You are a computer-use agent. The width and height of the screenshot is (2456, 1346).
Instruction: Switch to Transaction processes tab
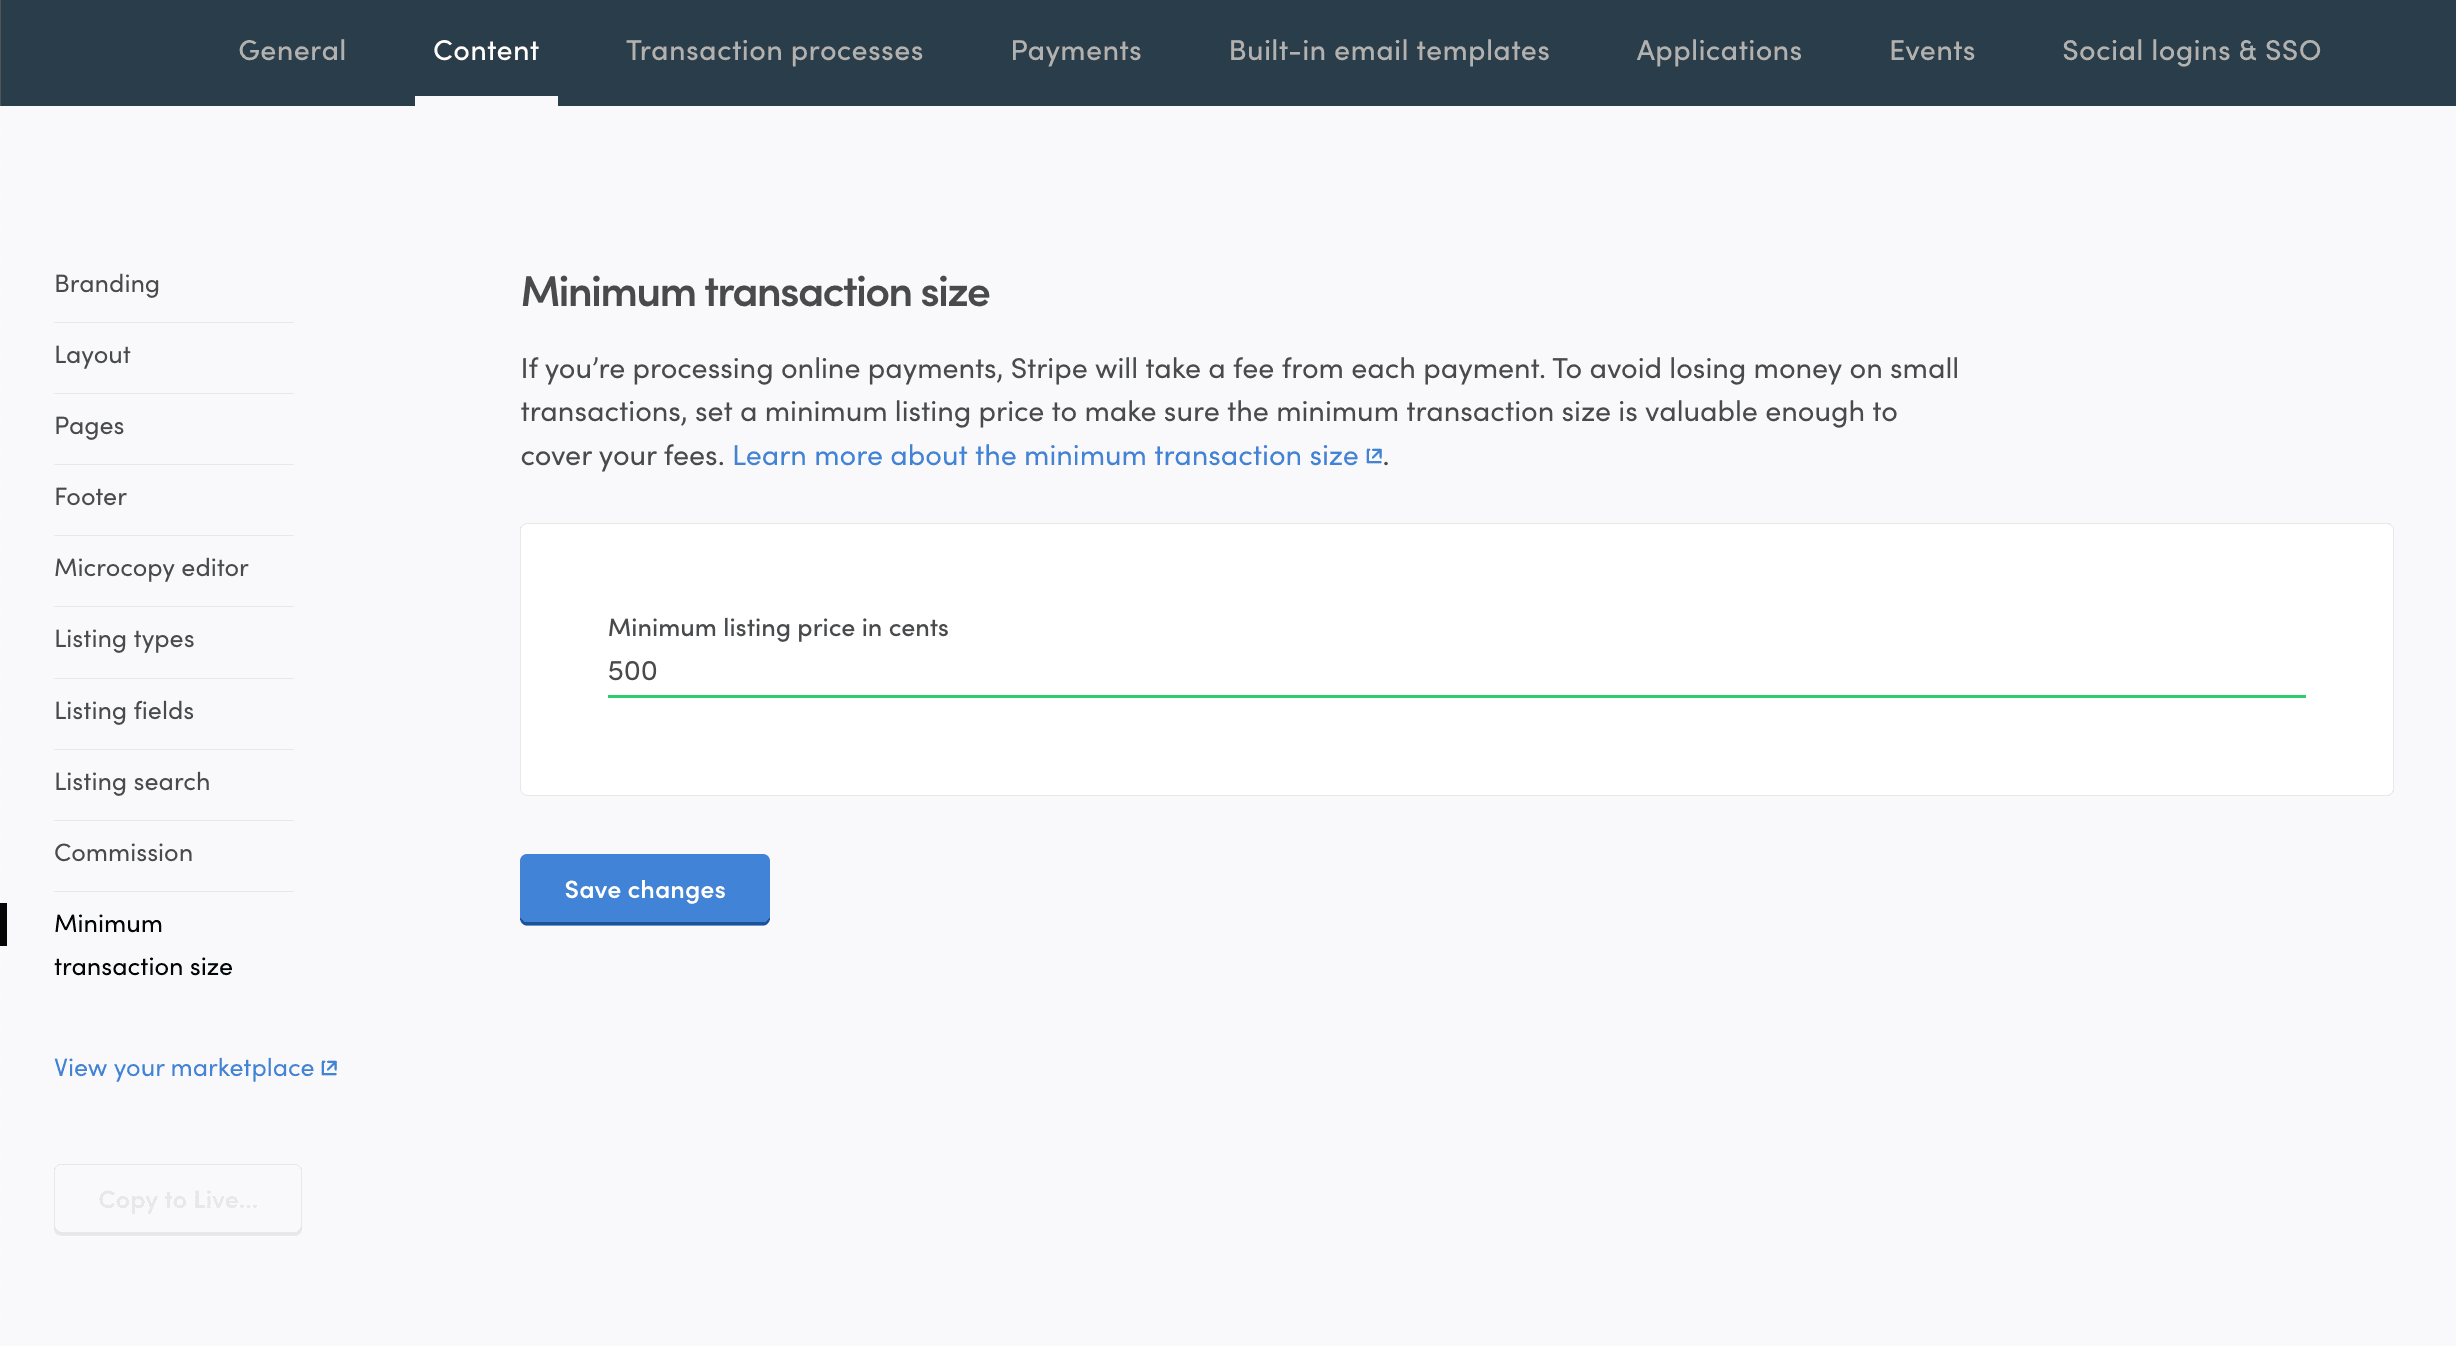(x=774, y=51)
